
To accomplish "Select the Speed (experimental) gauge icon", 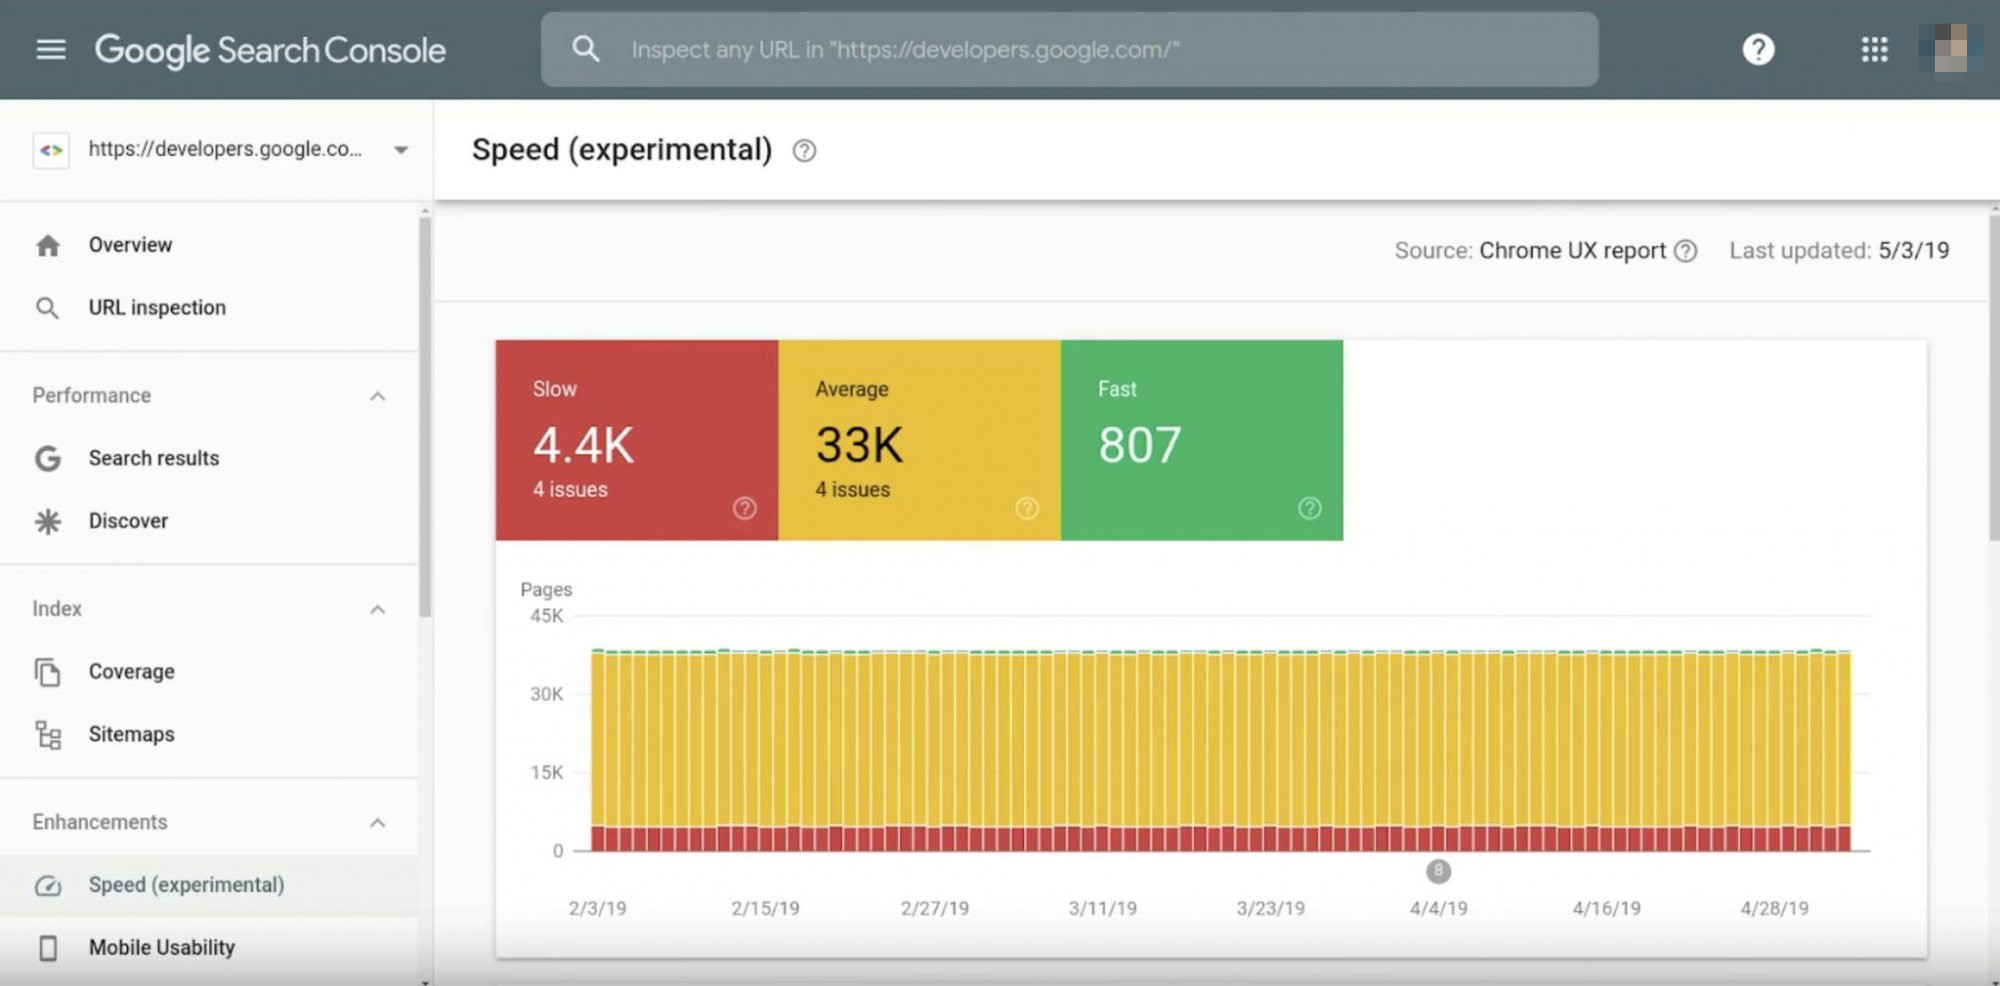I will pyautogui.click(x=47, y=885).
